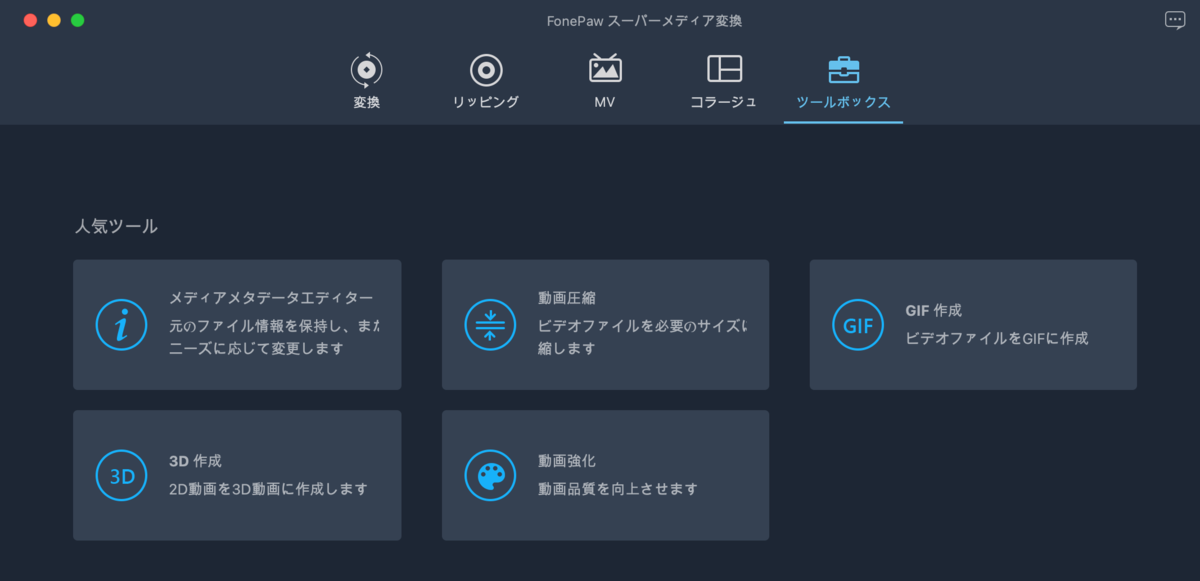Click the text ビデオファイルをGIFに作成

(x=997, y=339)
